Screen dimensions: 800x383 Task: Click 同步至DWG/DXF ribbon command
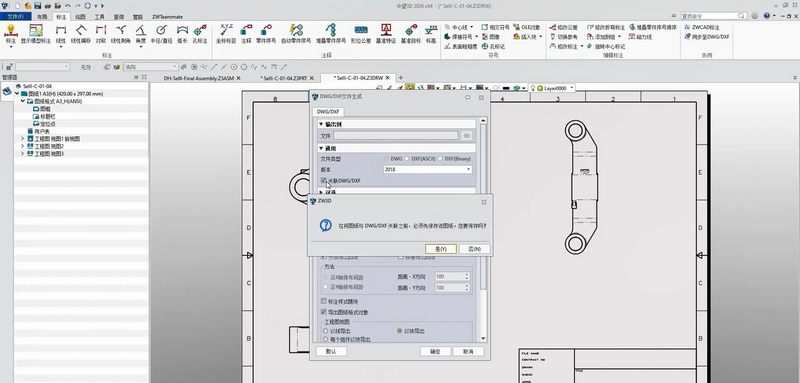708,37
